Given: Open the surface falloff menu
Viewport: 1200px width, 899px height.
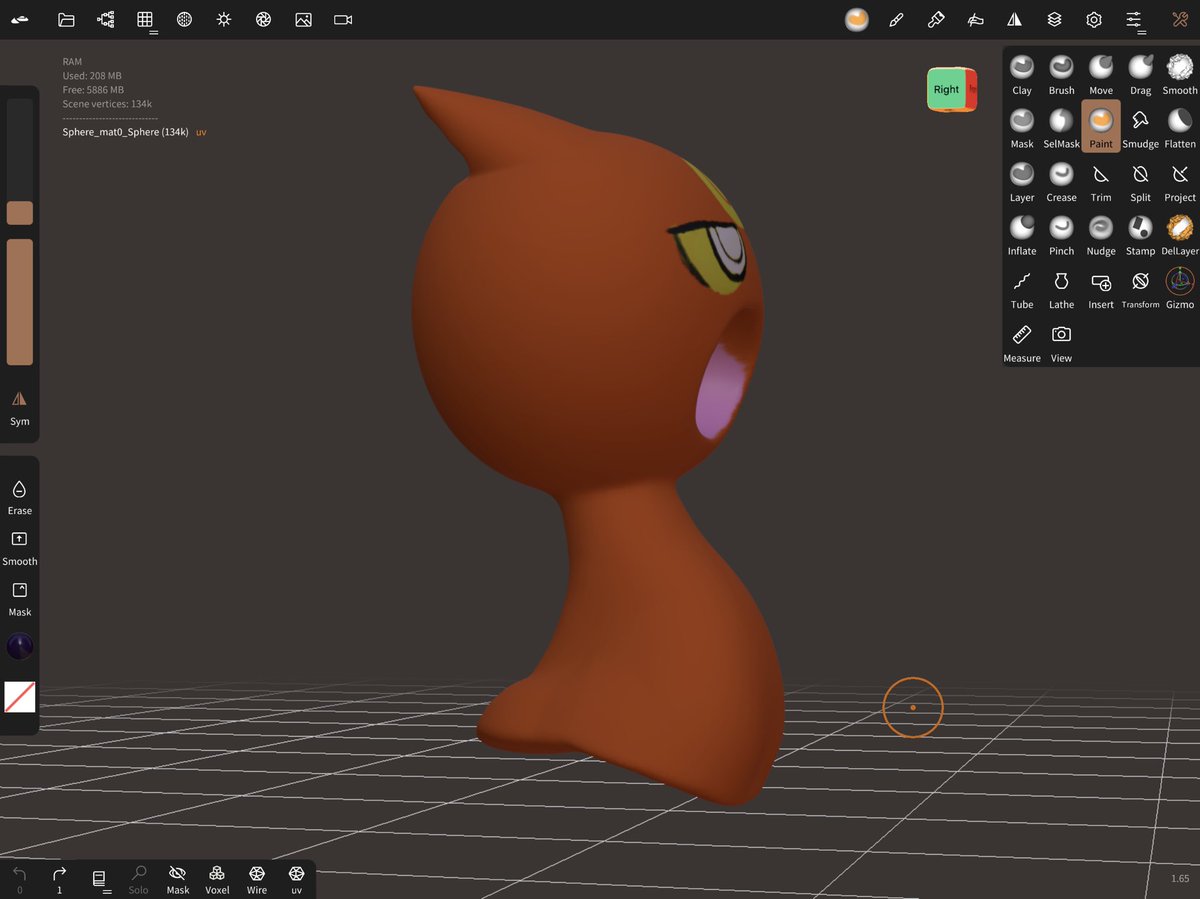Looking at the screenshot, I should 975,19.
